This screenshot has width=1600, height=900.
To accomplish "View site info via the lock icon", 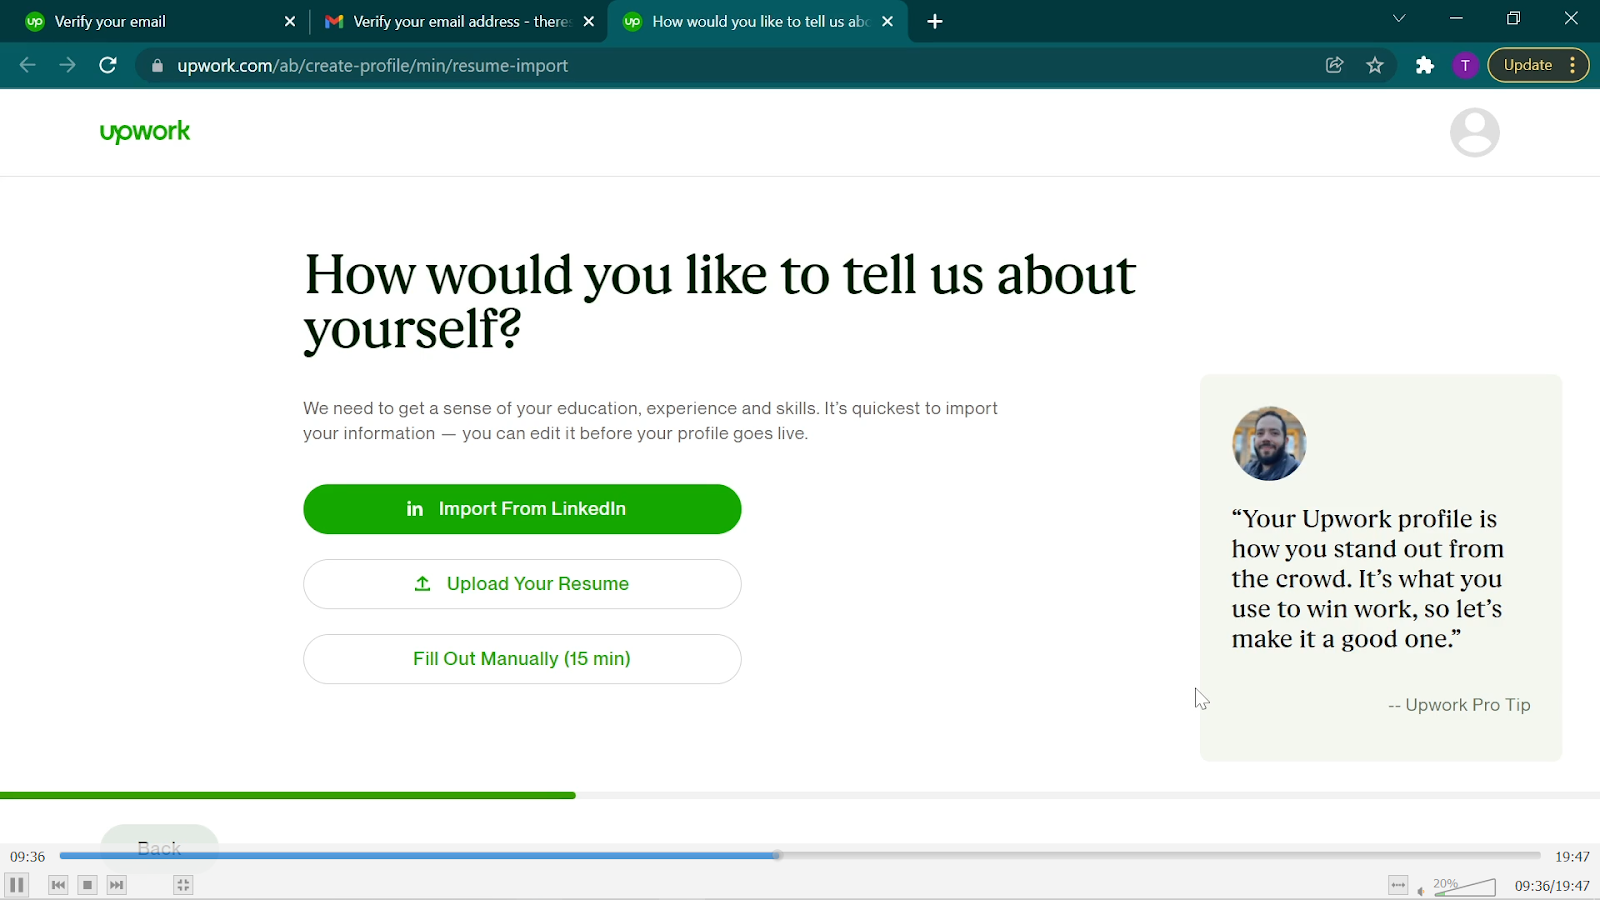I will pos(157,66).
